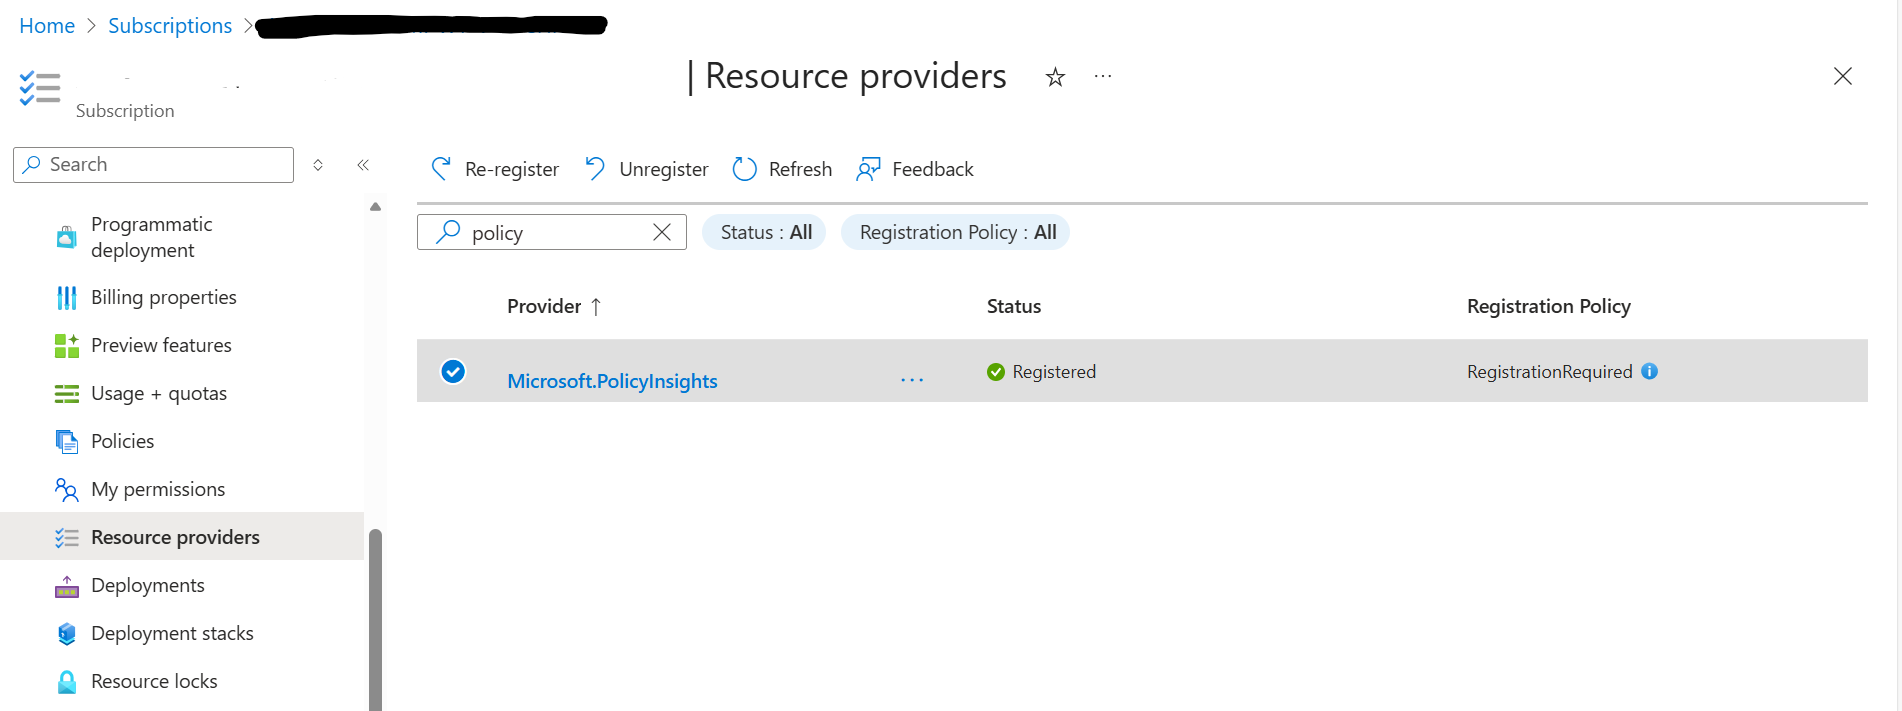Screen dimensions: 1902x711
Task: Click the Registration Policy column header
Action: click(x=1549, y=306)
